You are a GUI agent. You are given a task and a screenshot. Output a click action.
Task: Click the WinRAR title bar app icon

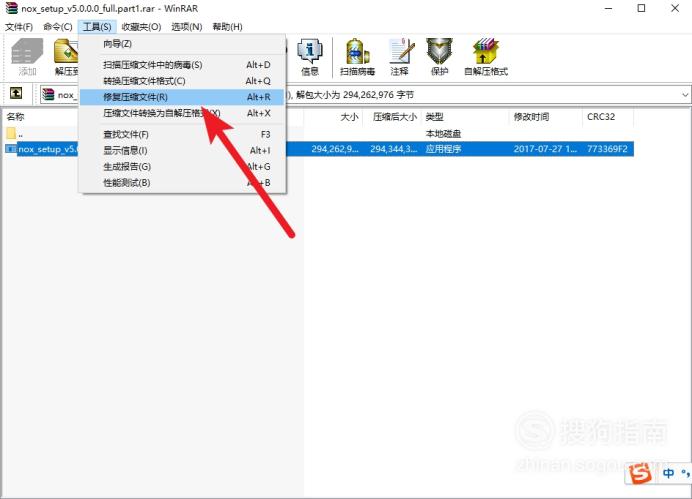[11, 8]
